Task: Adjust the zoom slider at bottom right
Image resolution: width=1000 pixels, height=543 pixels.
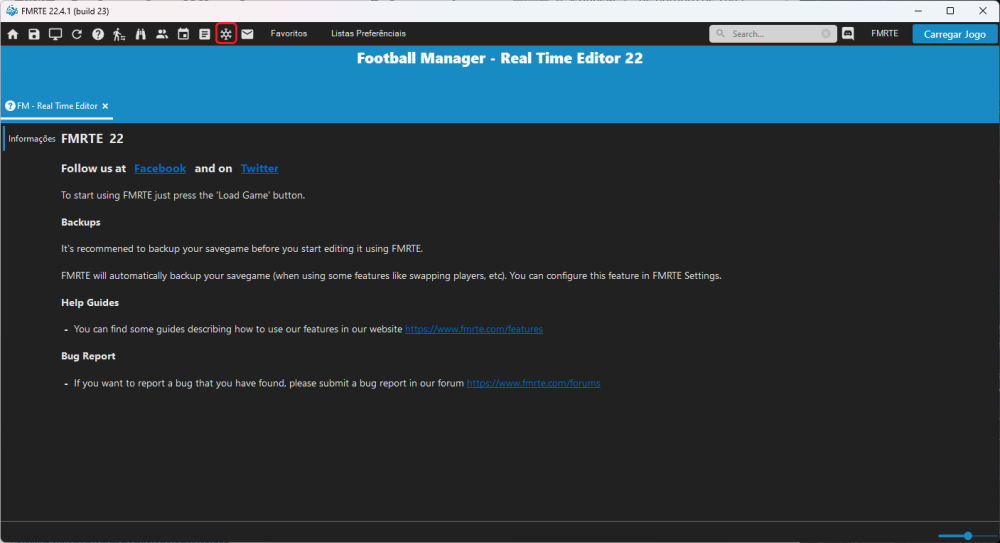Action: (x=967, y=536)
